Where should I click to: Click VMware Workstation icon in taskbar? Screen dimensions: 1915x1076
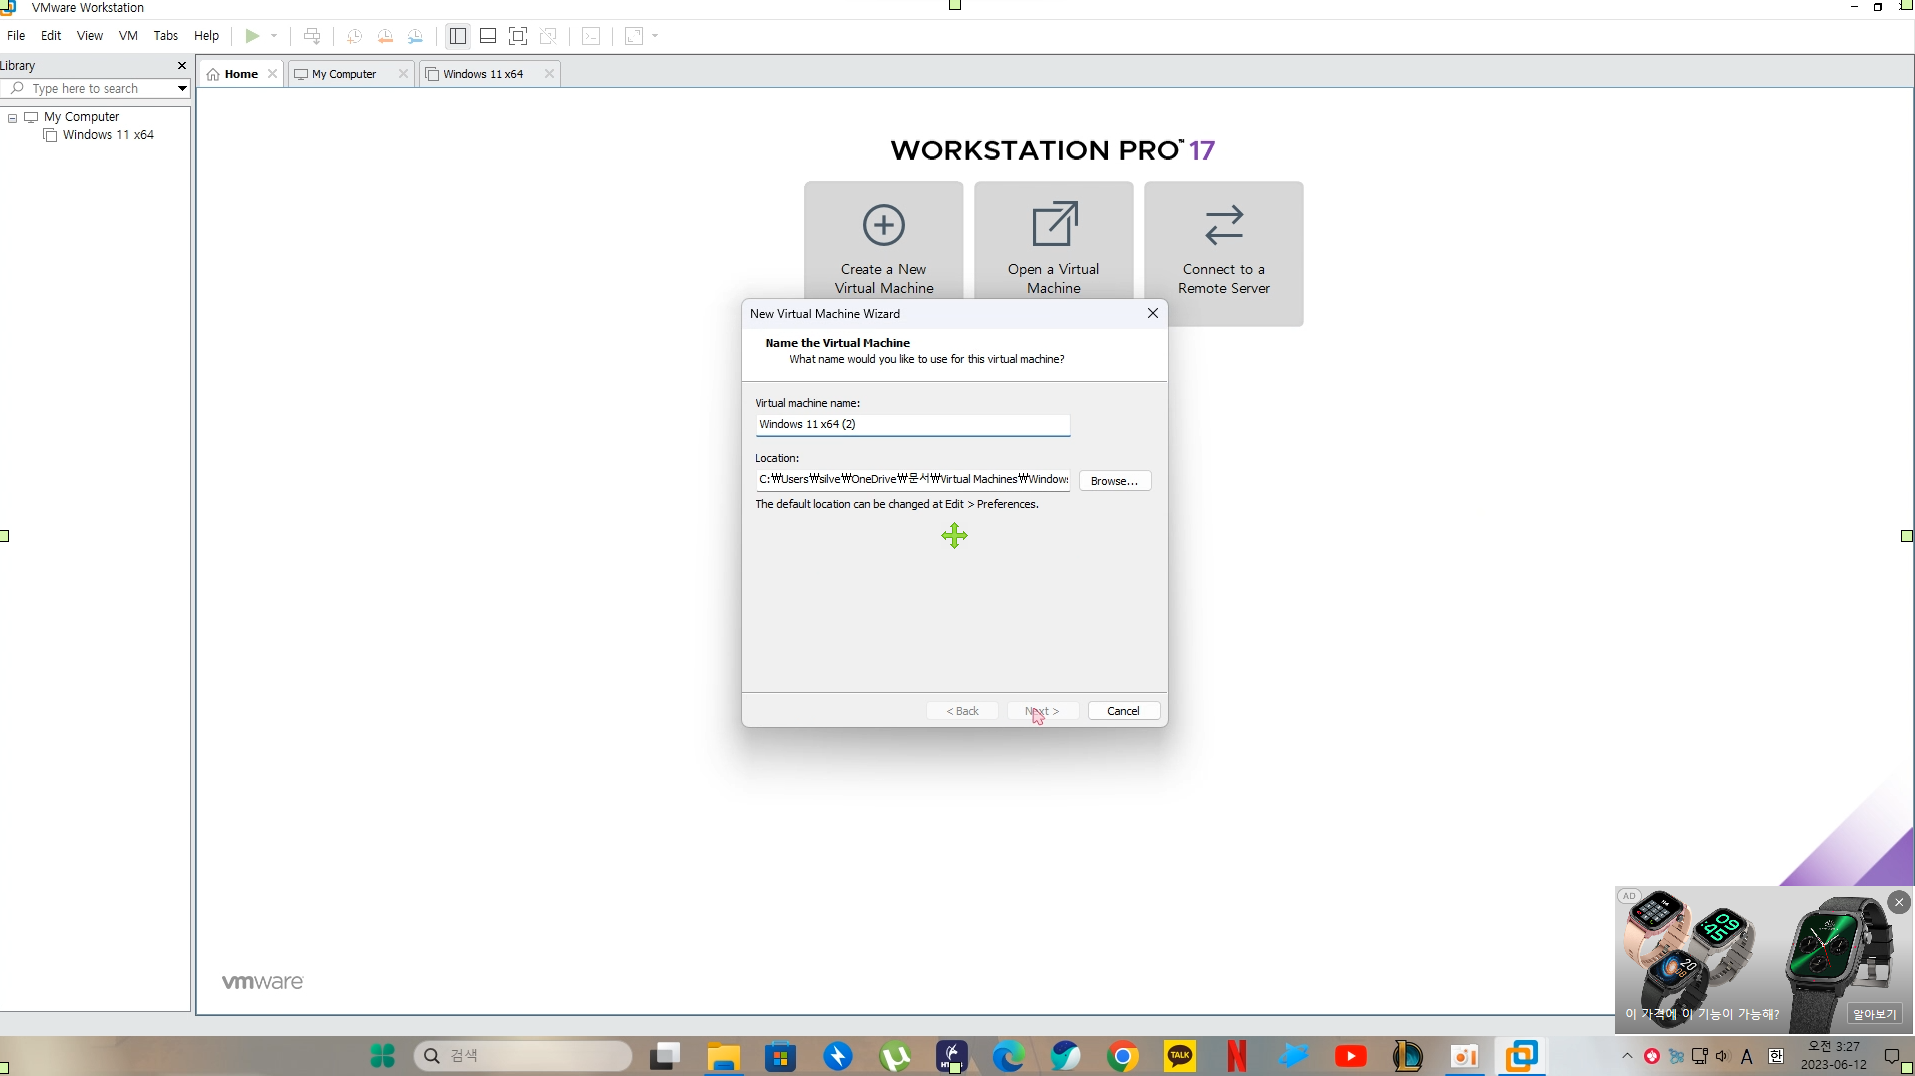[x=1522, y=1056]
